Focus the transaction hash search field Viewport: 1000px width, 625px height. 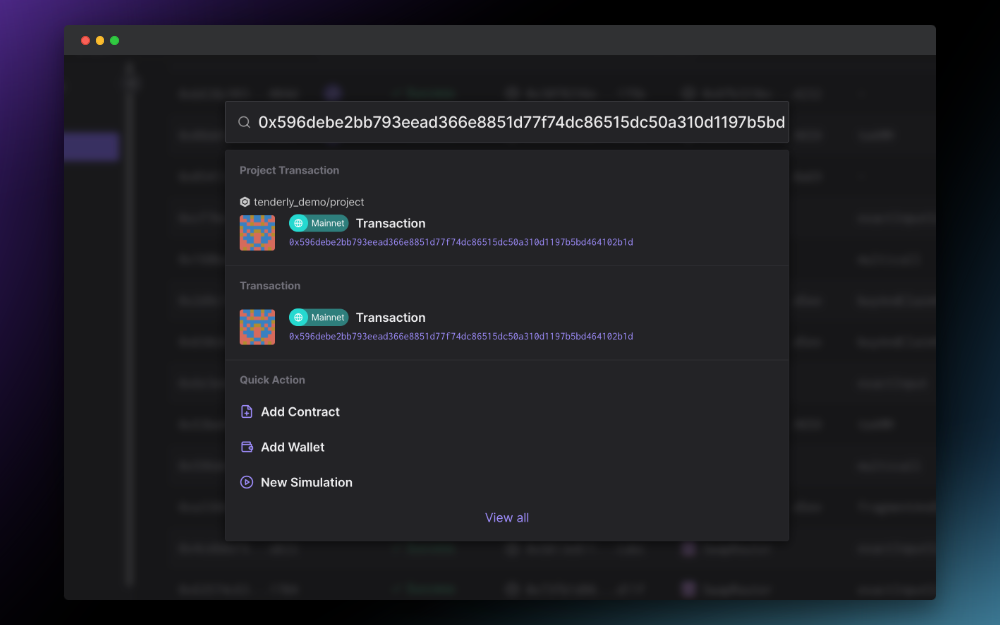[x=507, y=122]
